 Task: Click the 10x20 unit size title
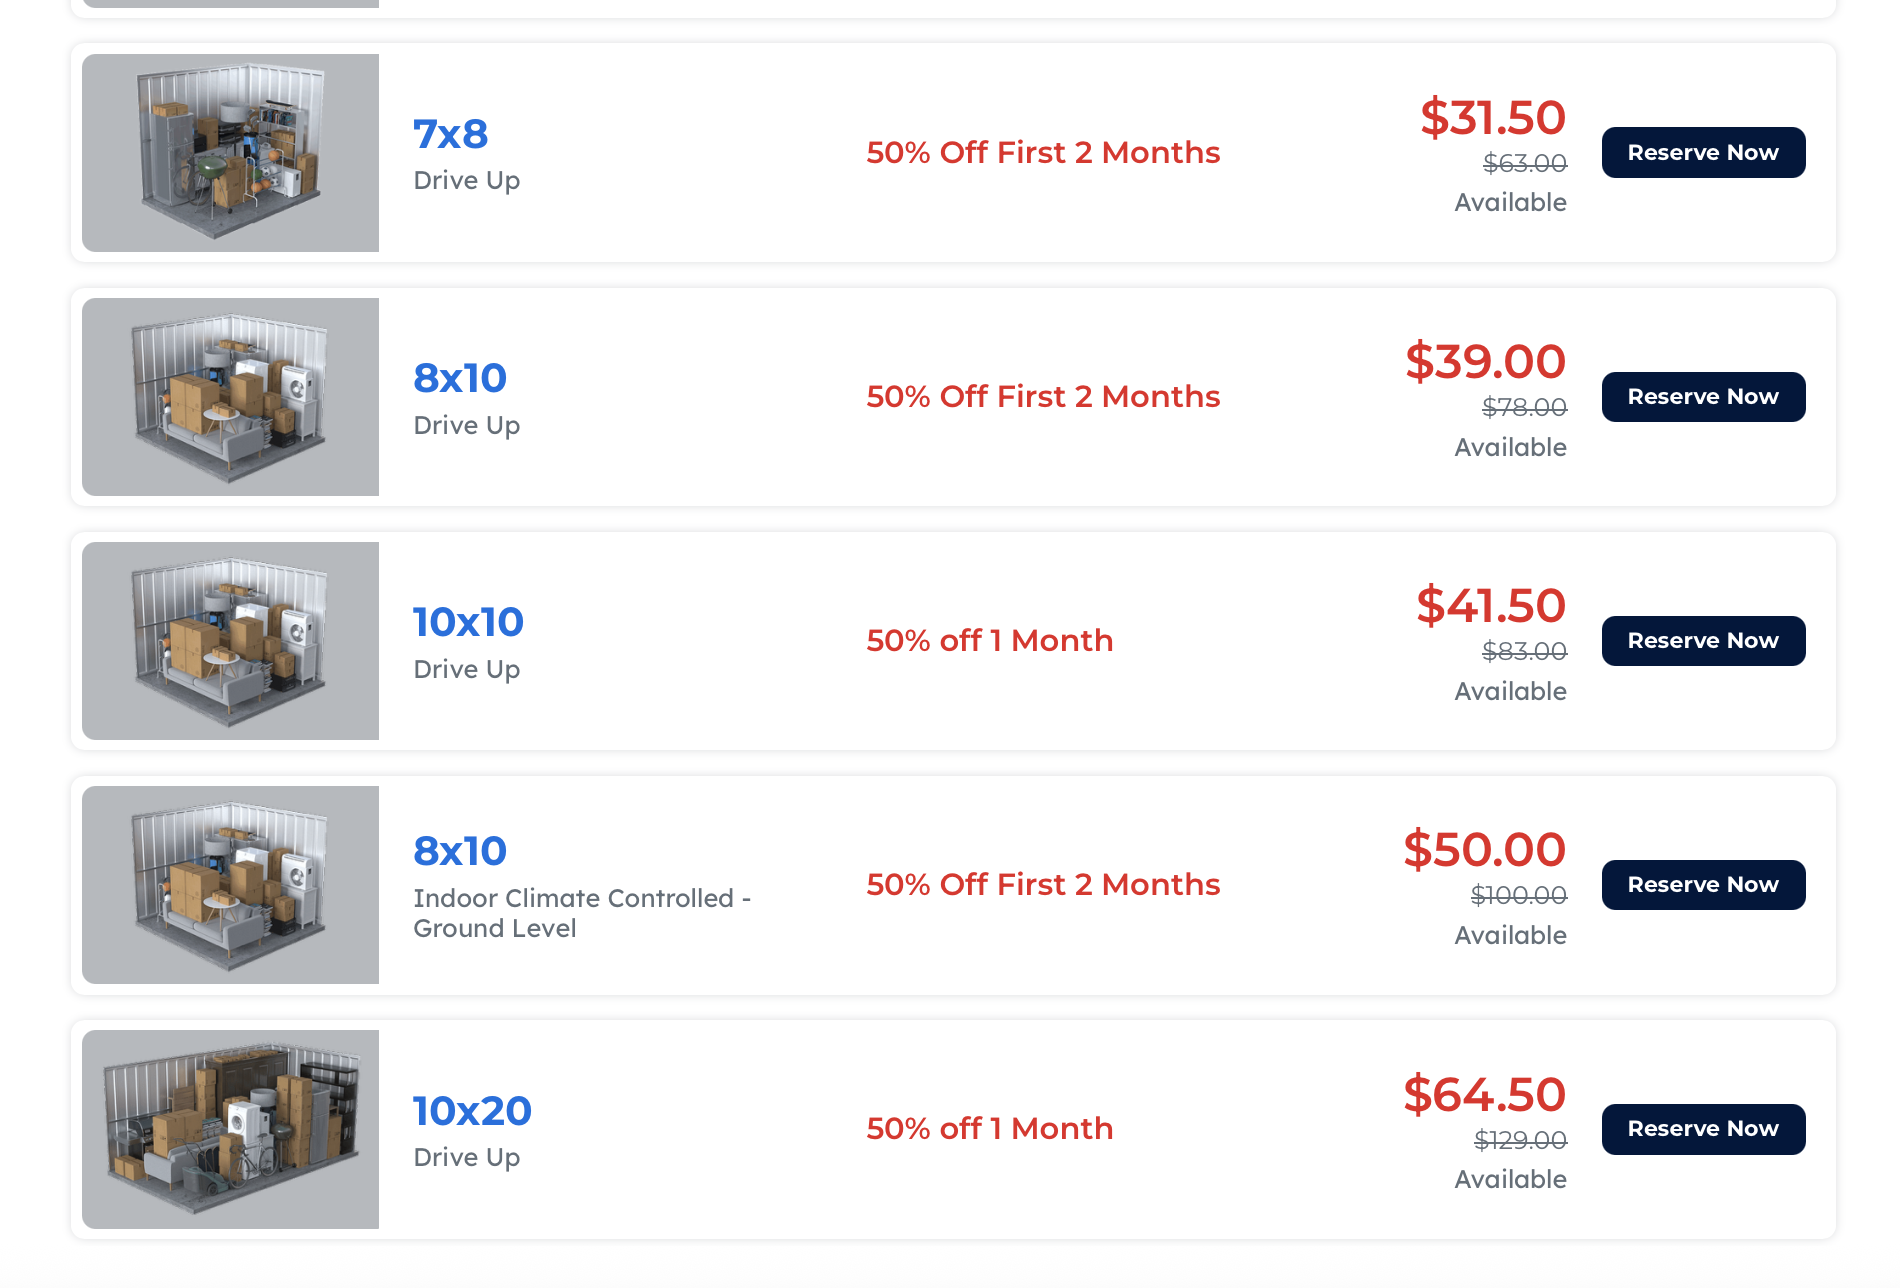pos(472,1111)
